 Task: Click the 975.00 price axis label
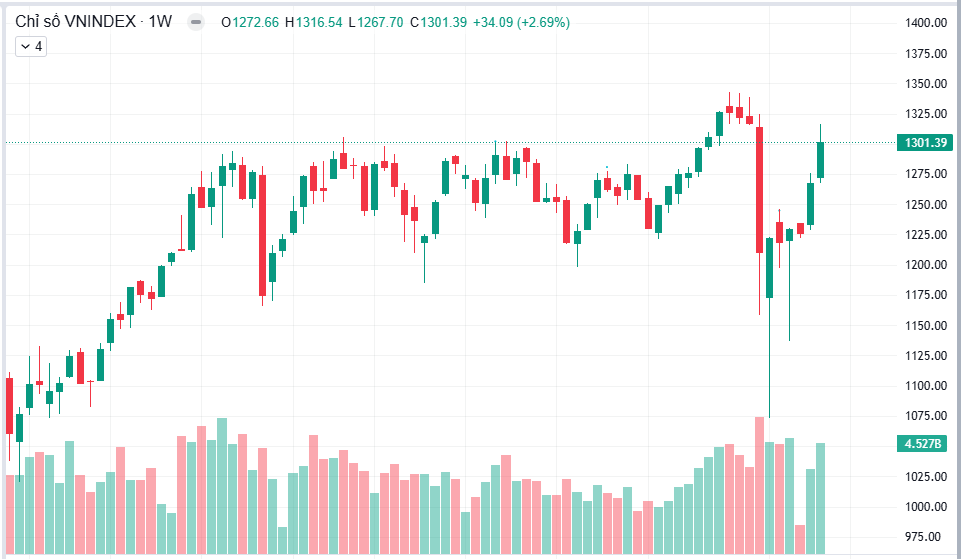(926, 537)
